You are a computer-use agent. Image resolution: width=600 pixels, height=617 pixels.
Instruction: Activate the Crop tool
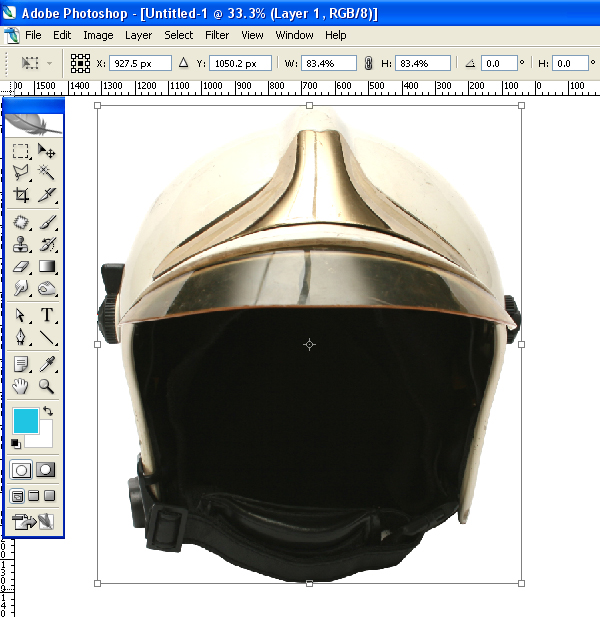click(x=20, y=195)
